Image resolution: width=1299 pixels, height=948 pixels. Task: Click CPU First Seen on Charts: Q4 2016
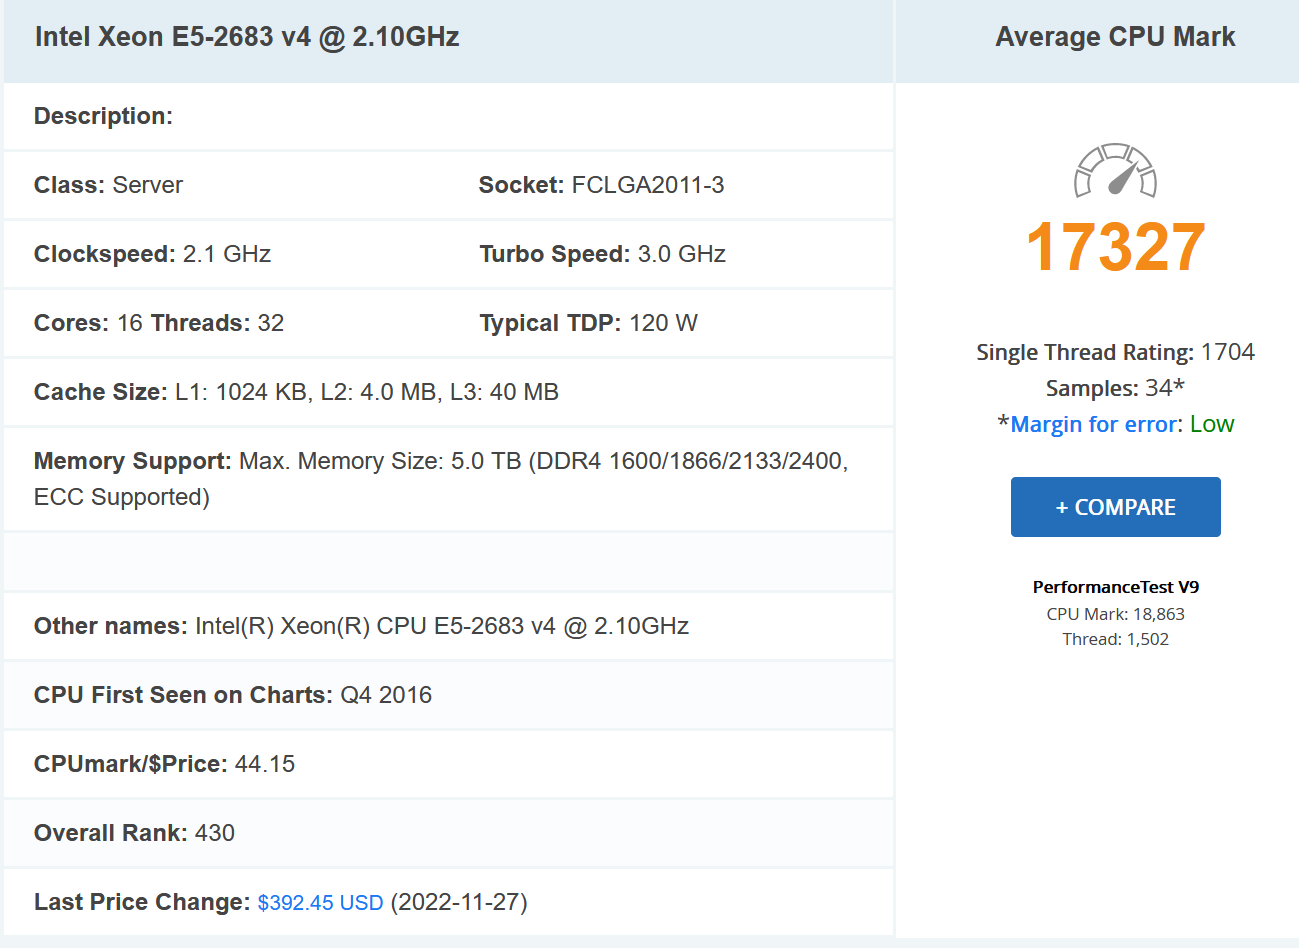[233, 695]
